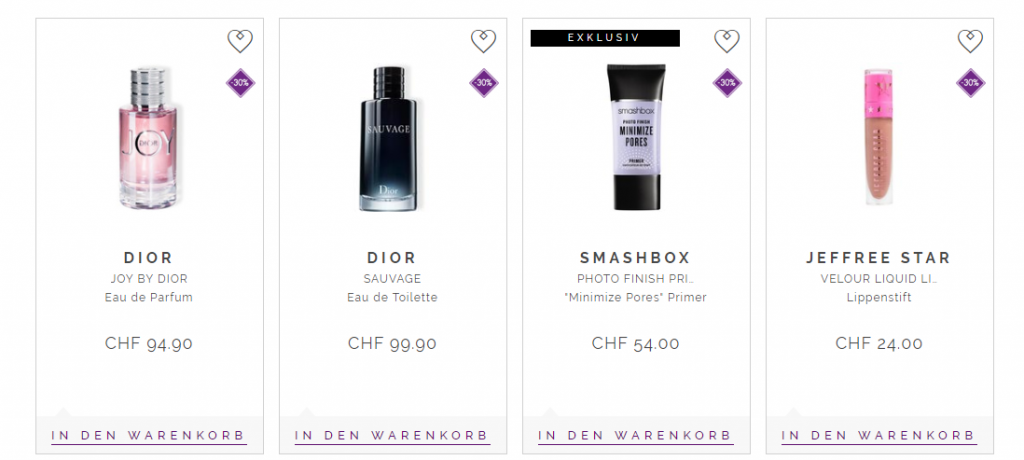Add Smashbox primer to Warenkorb
1024x460 pixels.
[635, 436]
